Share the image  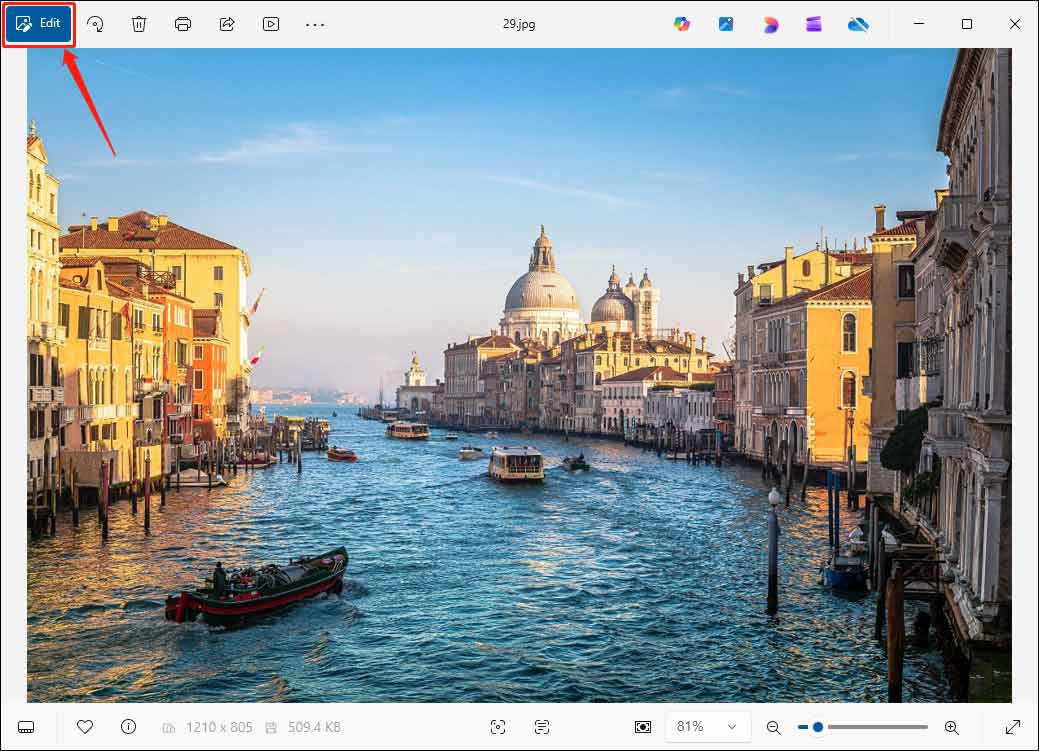tap(227, 23)
